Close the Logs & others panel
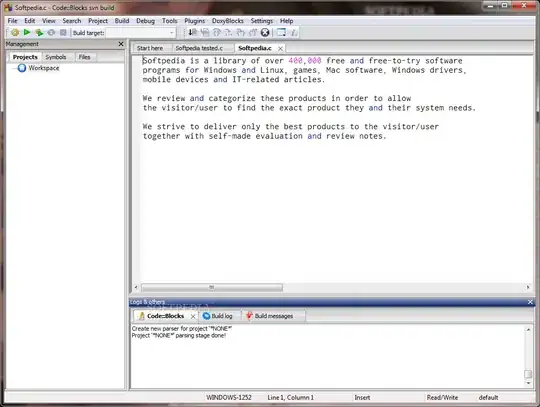 tap(530, 302)
